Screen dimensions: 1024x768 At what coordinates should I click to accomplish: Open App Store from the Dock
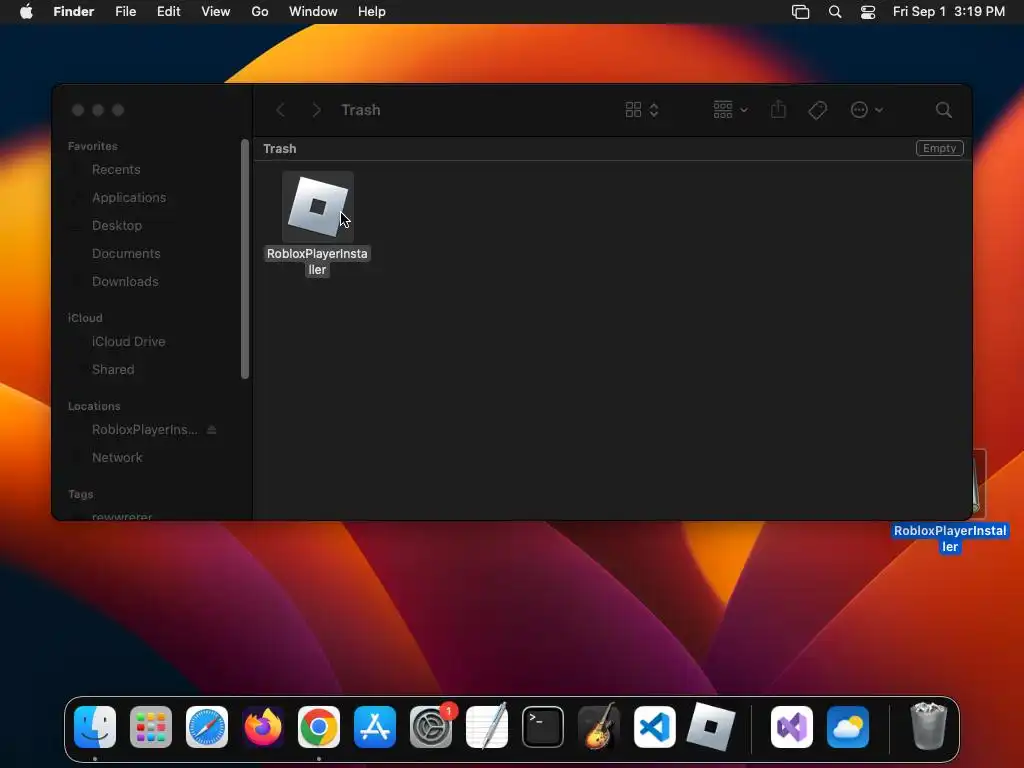(x=375, y=727)
